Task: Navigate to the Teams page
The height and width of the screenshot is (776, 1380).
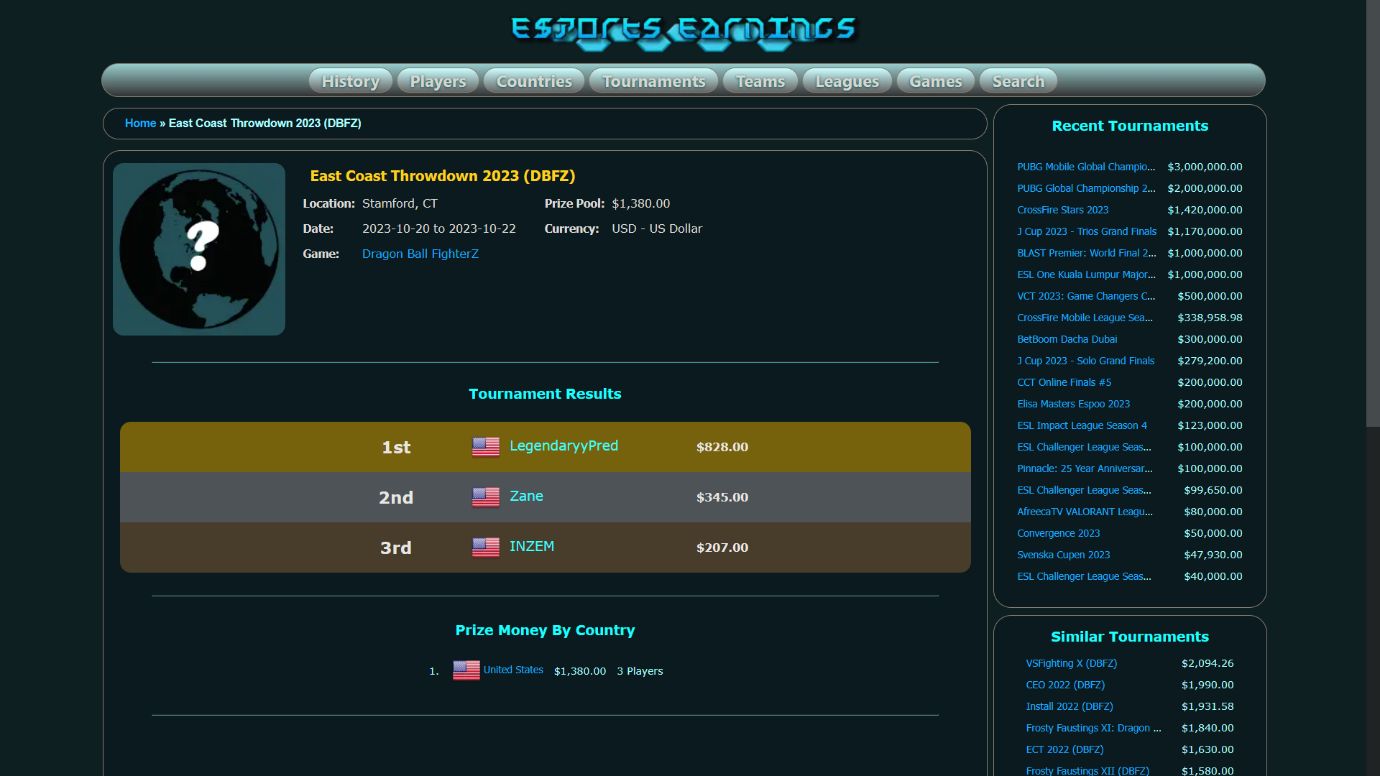Action: click(760, 81)
